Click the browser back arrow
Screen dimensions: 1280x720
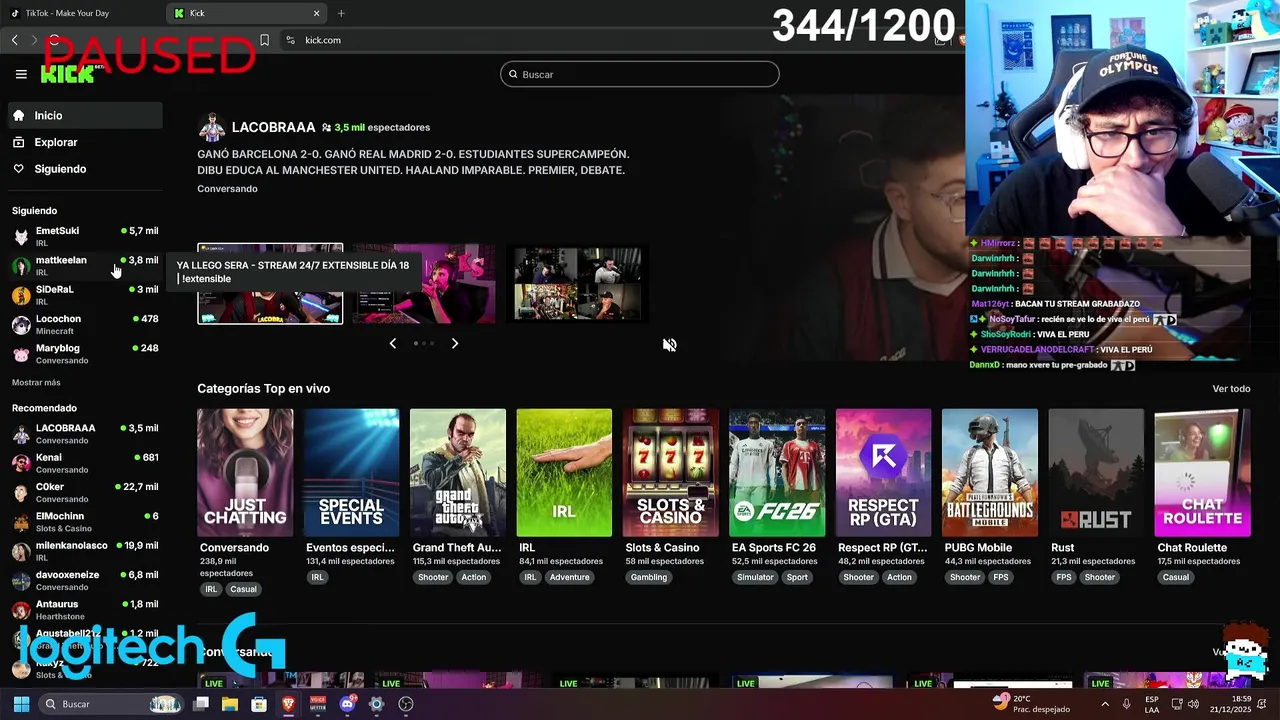pyautogui.click(x=14, y=40)
